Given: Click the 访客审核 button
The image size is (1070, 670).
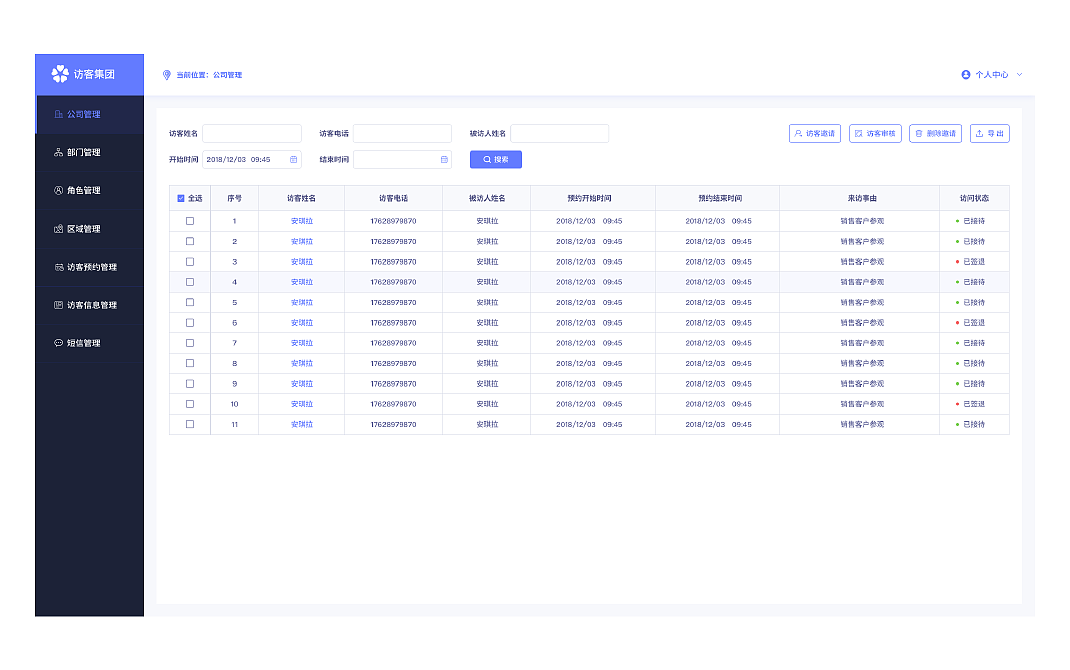Looking at the screenshot, I should click(876, 134).
